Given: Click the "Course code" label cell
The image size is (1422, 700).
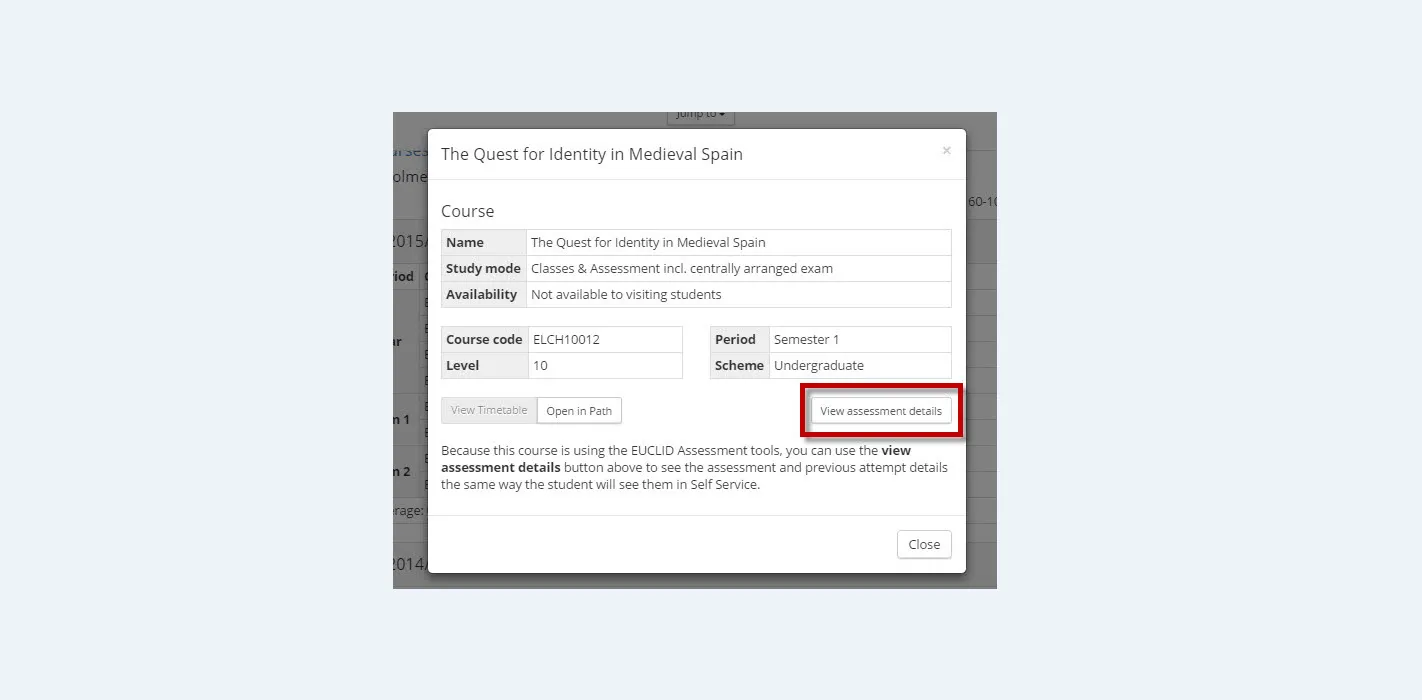Looking at the screenshot, I should coord(484,340).
